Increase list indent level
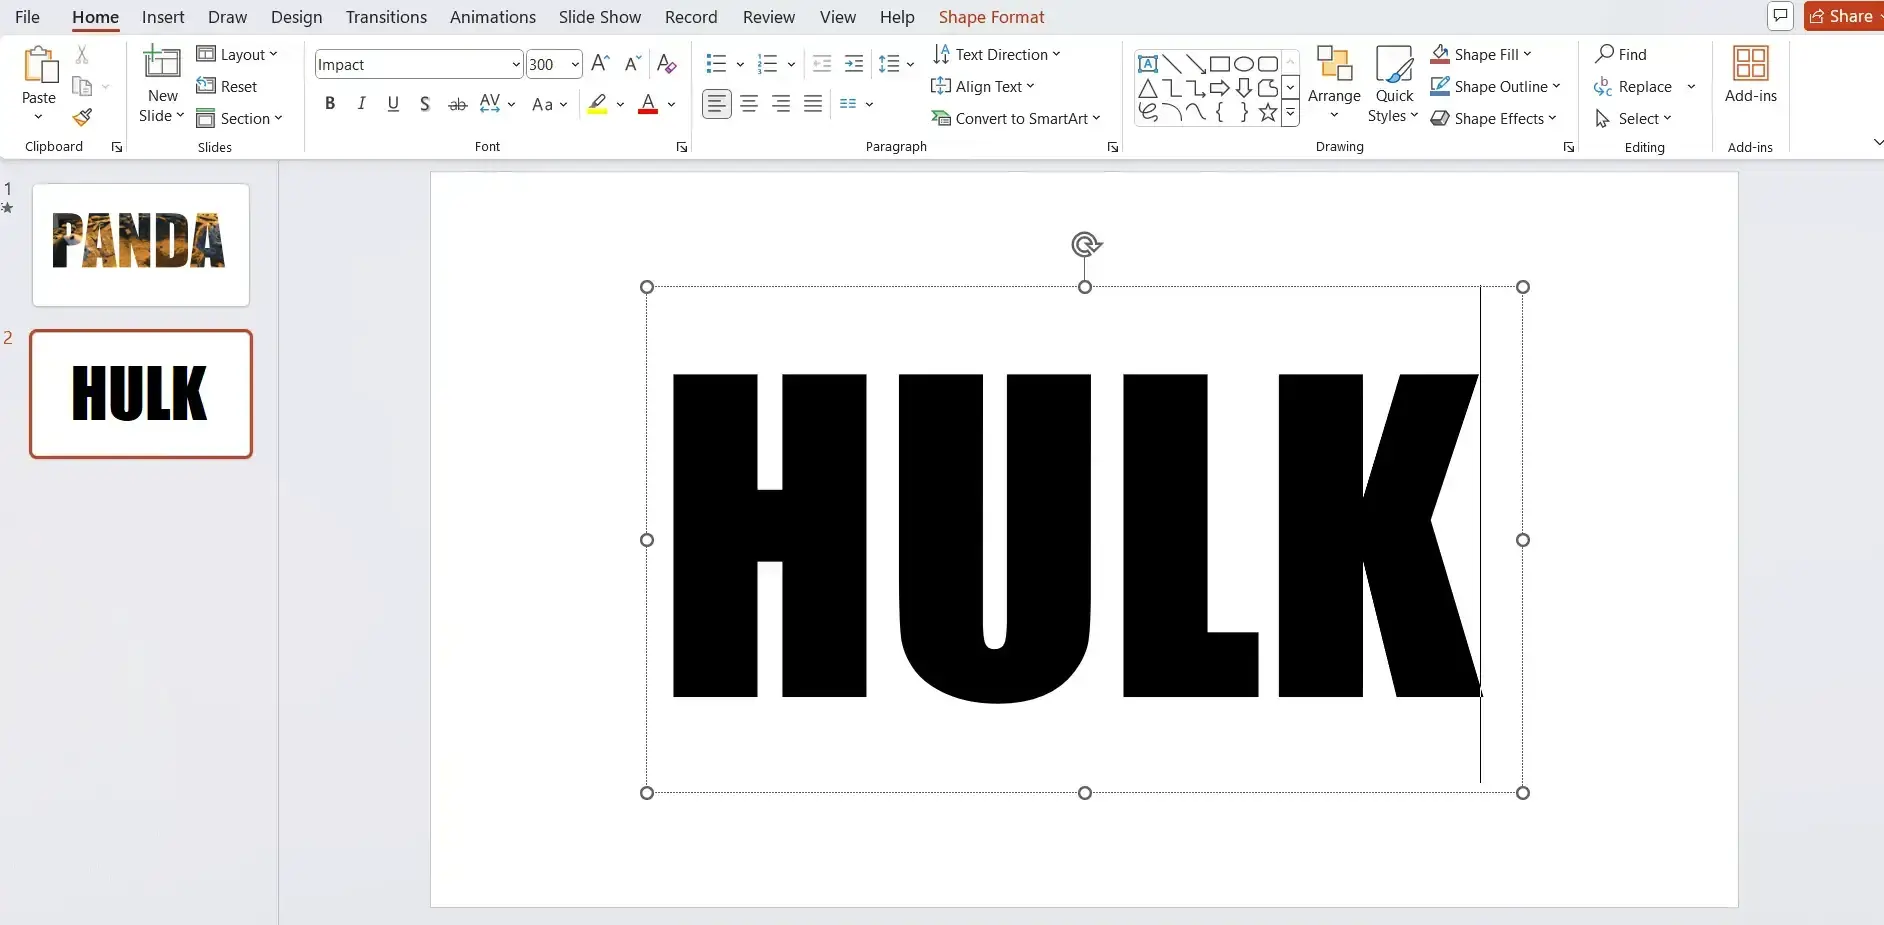 [x=854, y=64]
